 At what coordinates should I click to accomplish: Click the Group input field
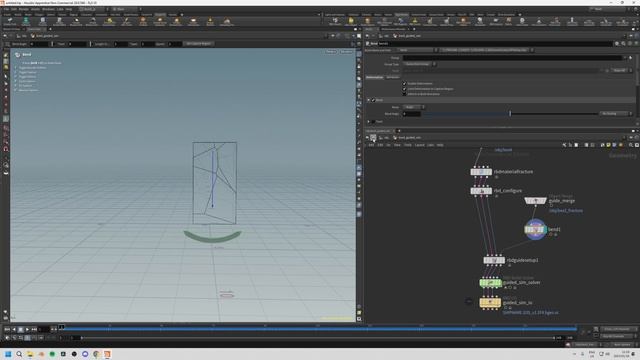click(513, 58)
